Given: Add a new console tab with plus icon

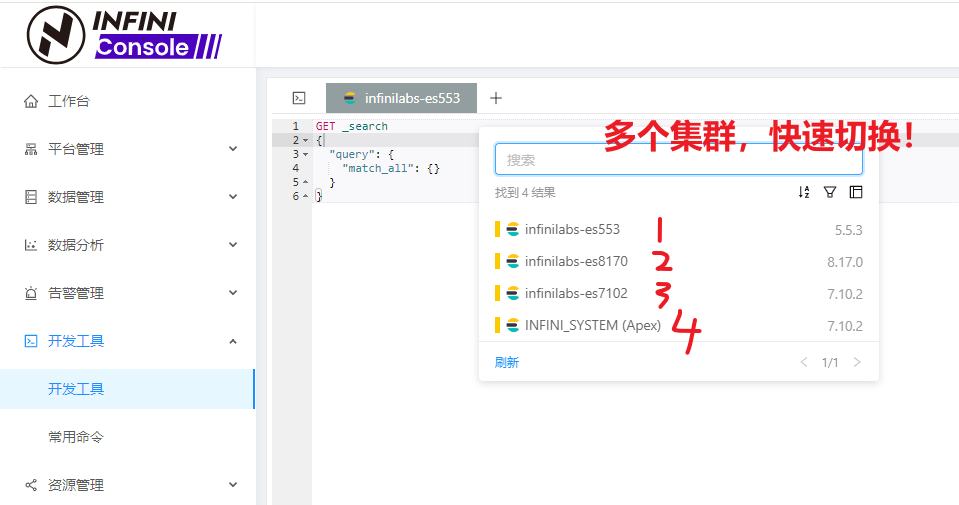Looking at the screenshot, I should click(x=496, y=98).
